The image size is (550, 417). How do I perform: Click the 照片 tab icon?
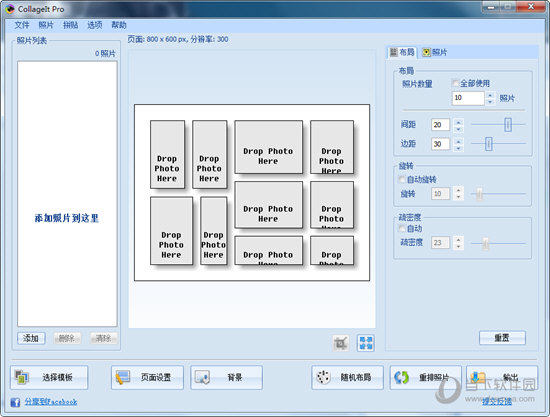(426, 52)
